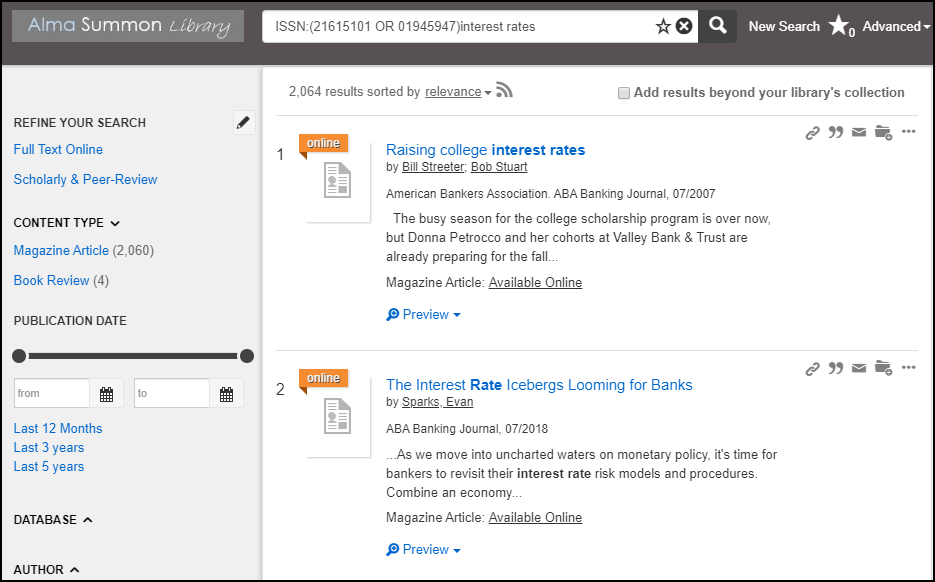The width and height of the screenshot is (935, 582).
Task: Save Interest Rate Icebergs result to folder
Action: coord(883,369)
